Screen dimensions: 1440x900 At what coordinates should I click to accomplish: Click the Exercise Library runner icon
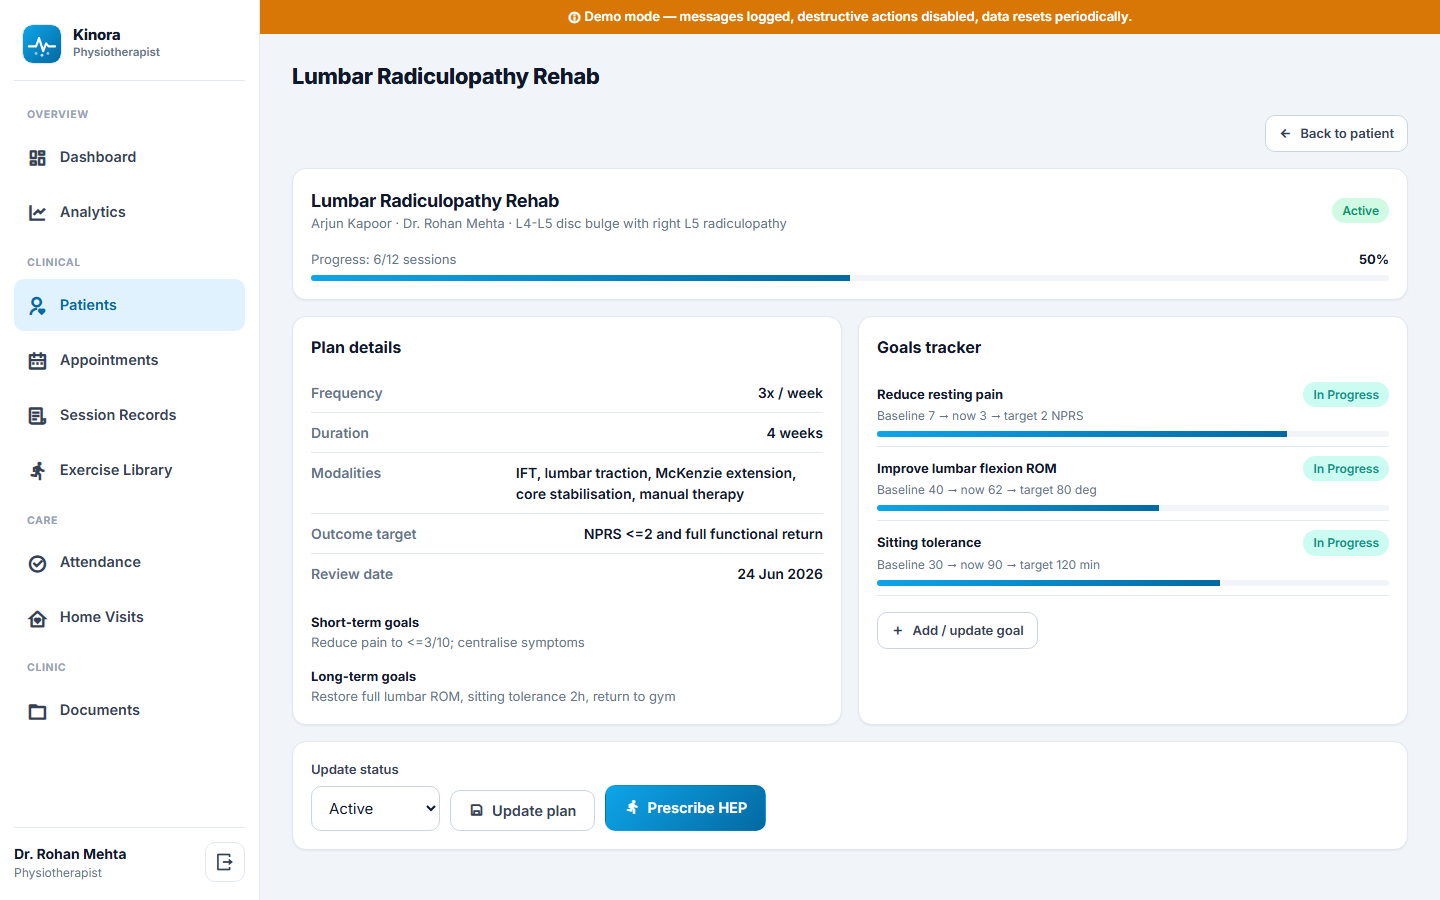38,471
